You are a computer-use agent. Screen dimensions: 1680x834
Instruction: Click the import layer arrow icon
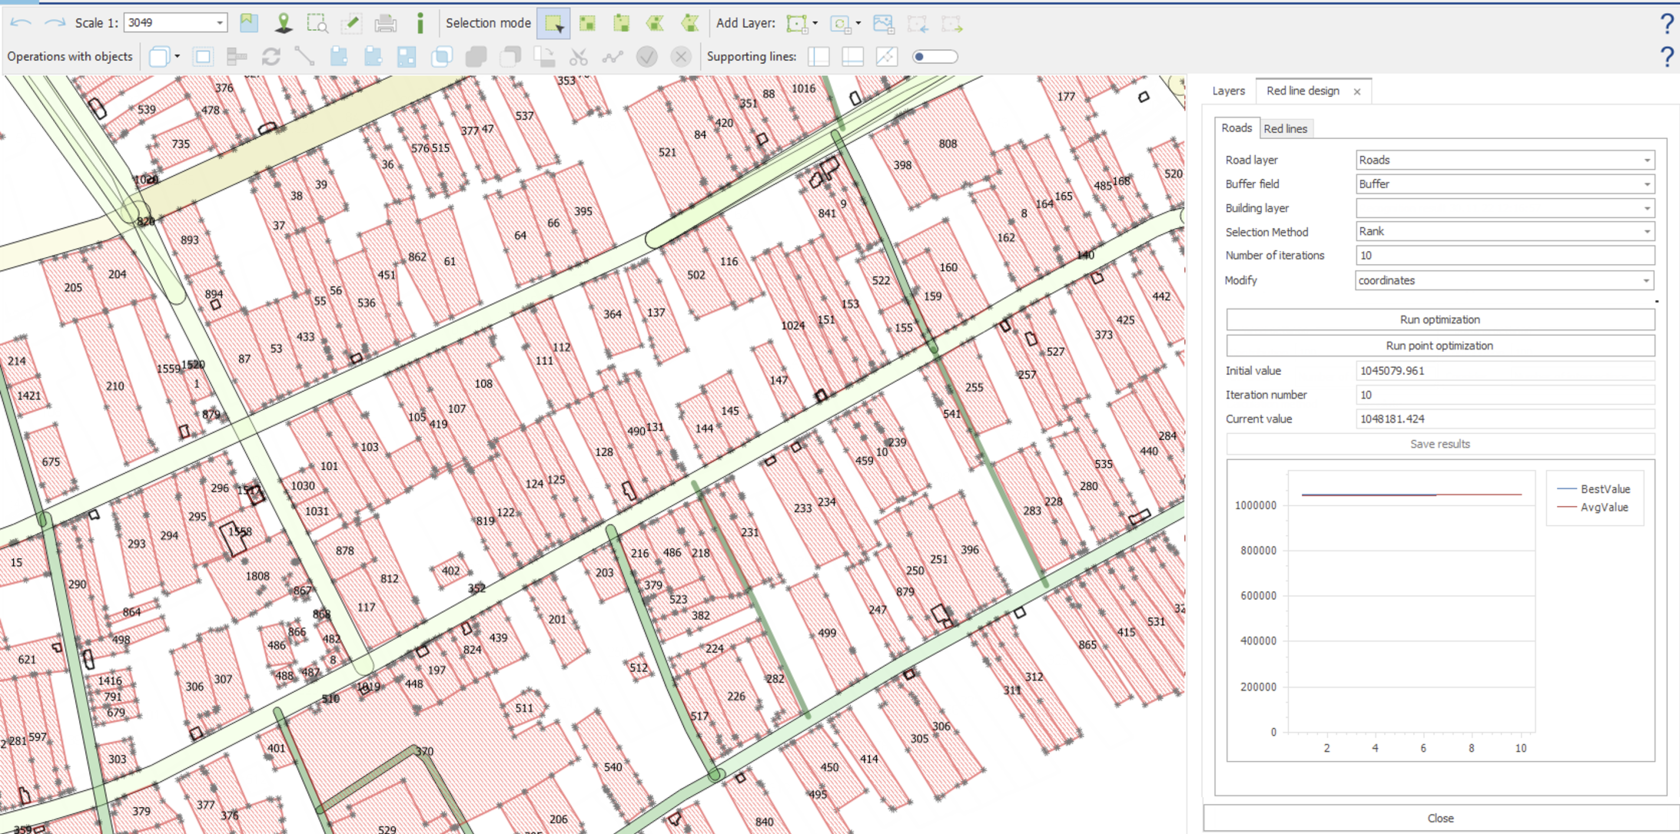[x=918, y=22]
